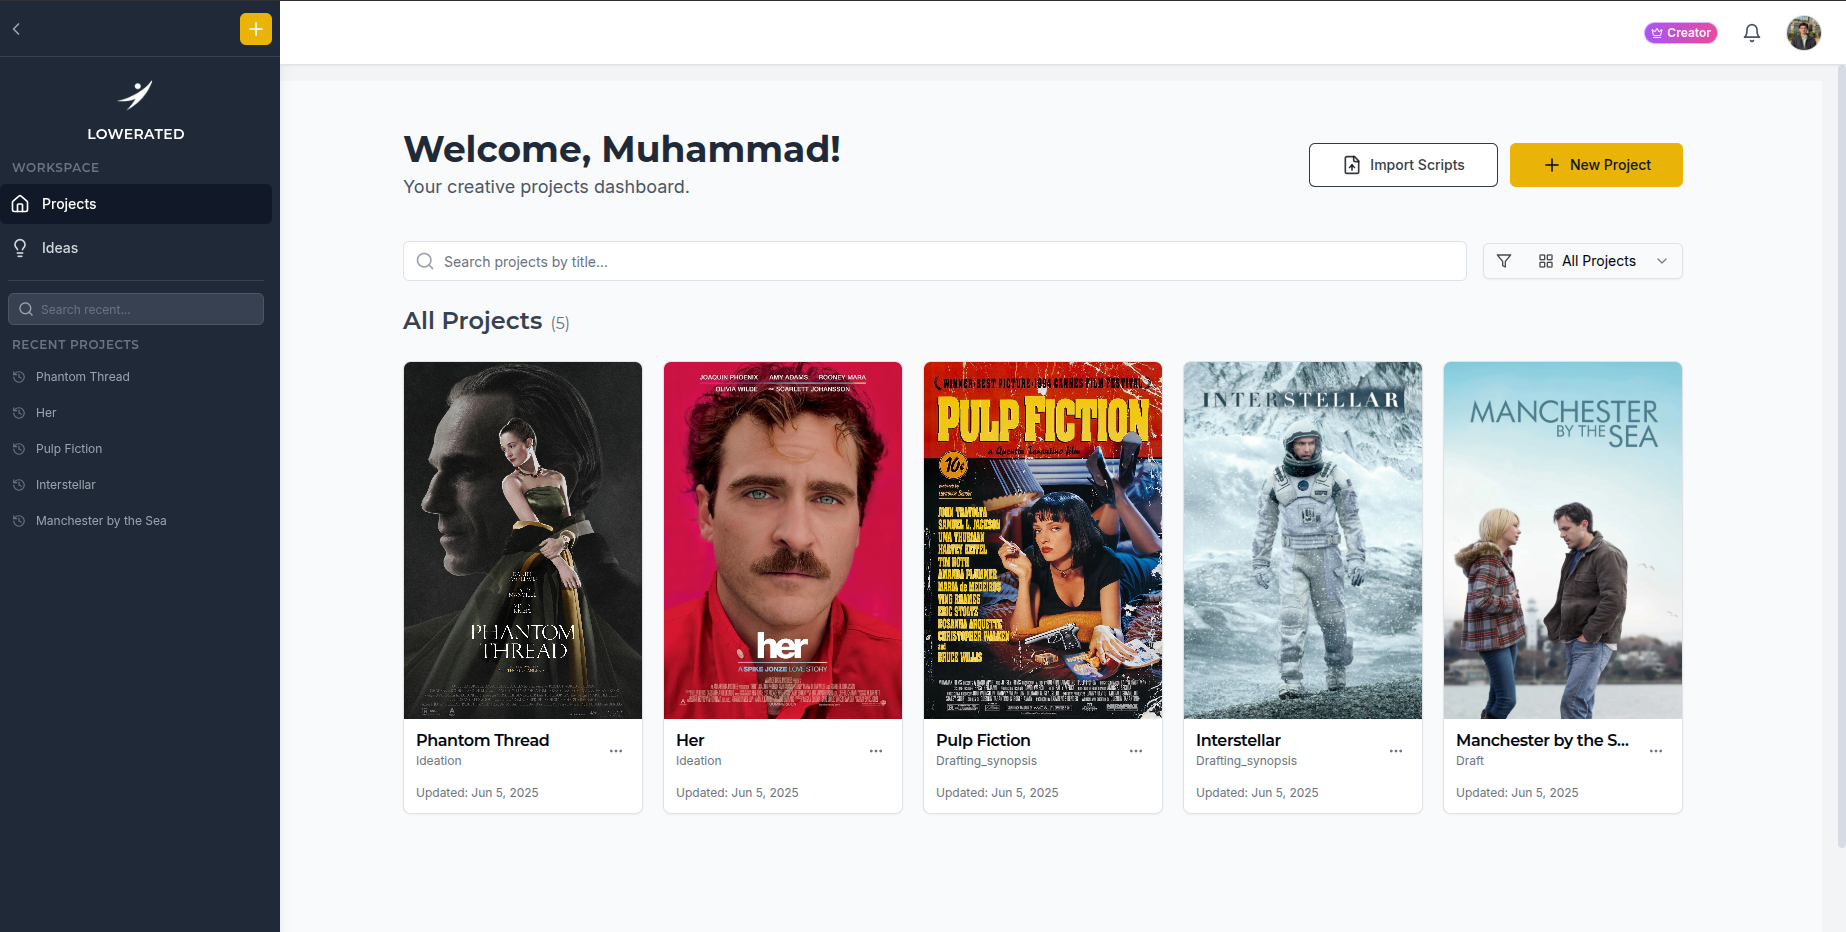The height and width of the screenshot is (932, 1846).
Task: Open more options for Manchester by the Sea card
Action: pyautogui.click(x=1656, y=751)
